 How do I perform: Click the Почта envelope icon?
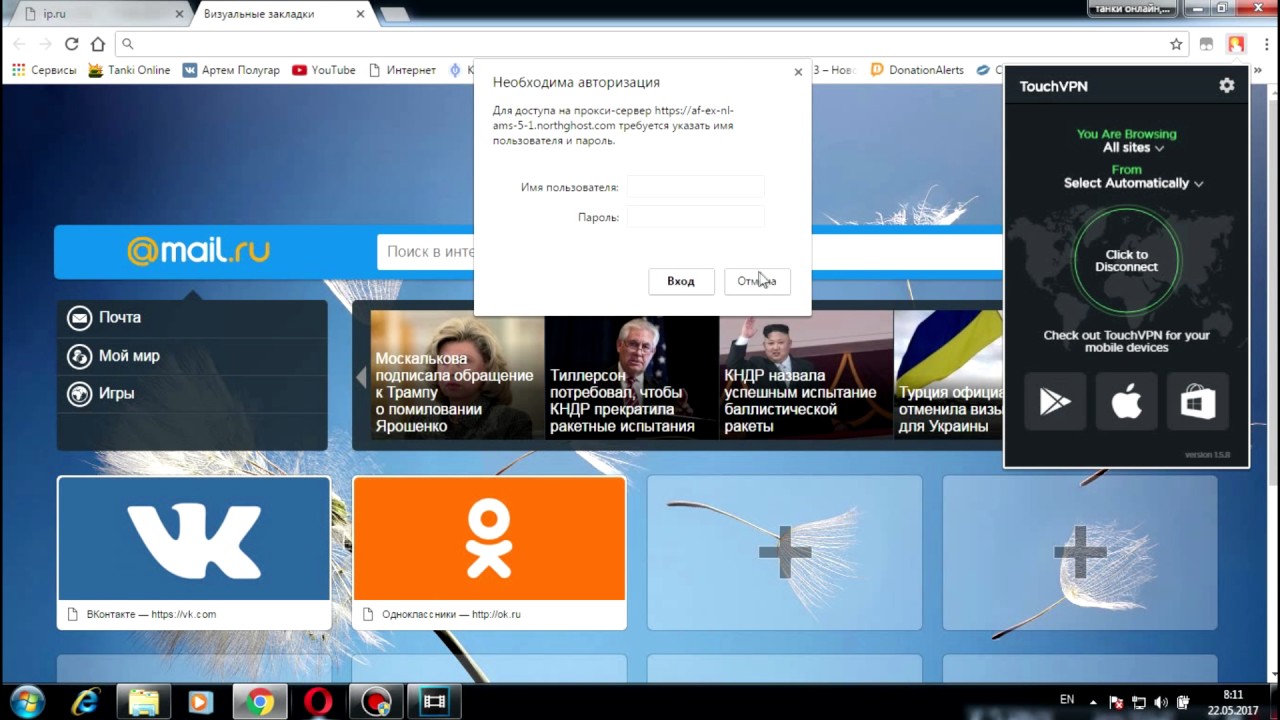coord(79,318)
